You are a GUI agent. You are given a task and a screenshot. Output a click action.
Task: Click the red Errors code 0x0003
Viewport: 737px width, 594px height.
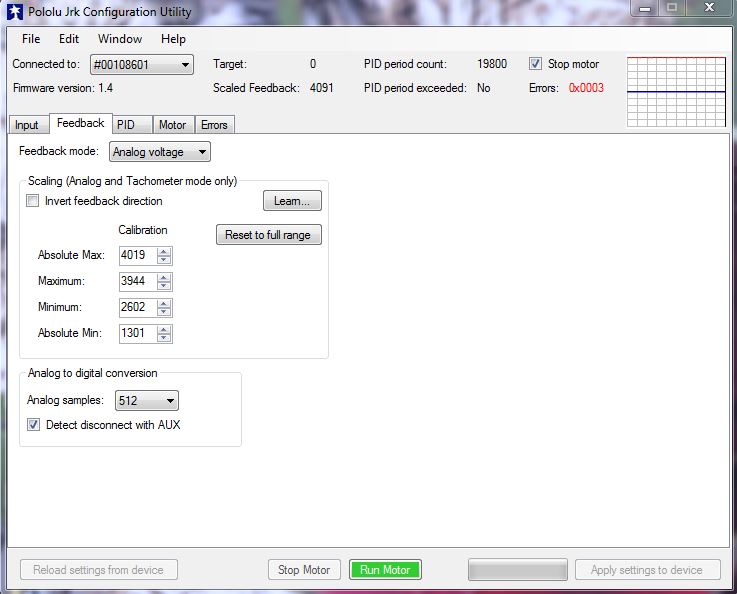(586, 88)
